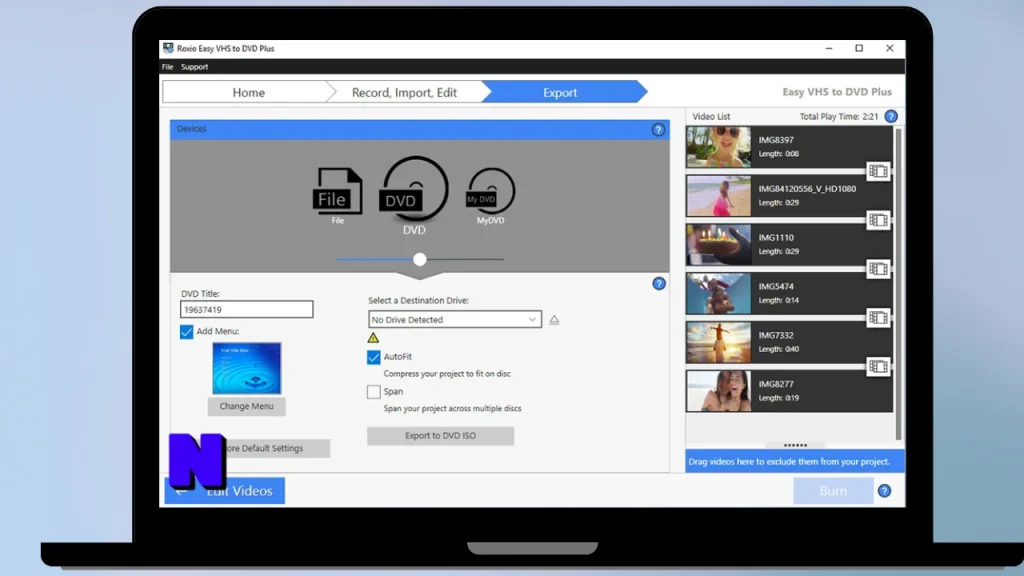Enable the Span checkbox
The image size is (1024, 576).
pos(374,392)
